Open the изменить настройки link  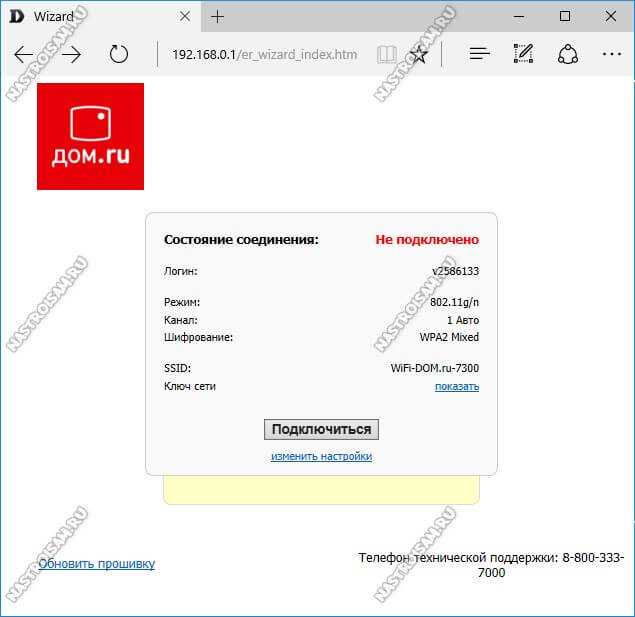[x=321, y=456]
